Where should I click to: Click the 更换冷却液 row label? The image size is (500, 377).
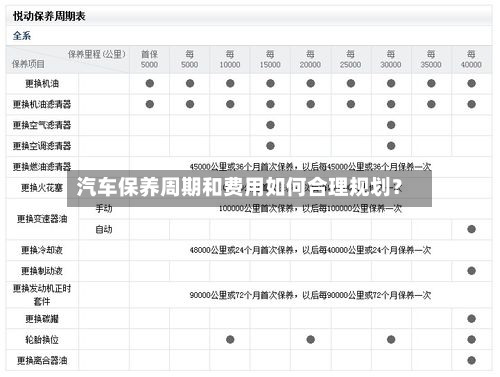pos(42,250)
